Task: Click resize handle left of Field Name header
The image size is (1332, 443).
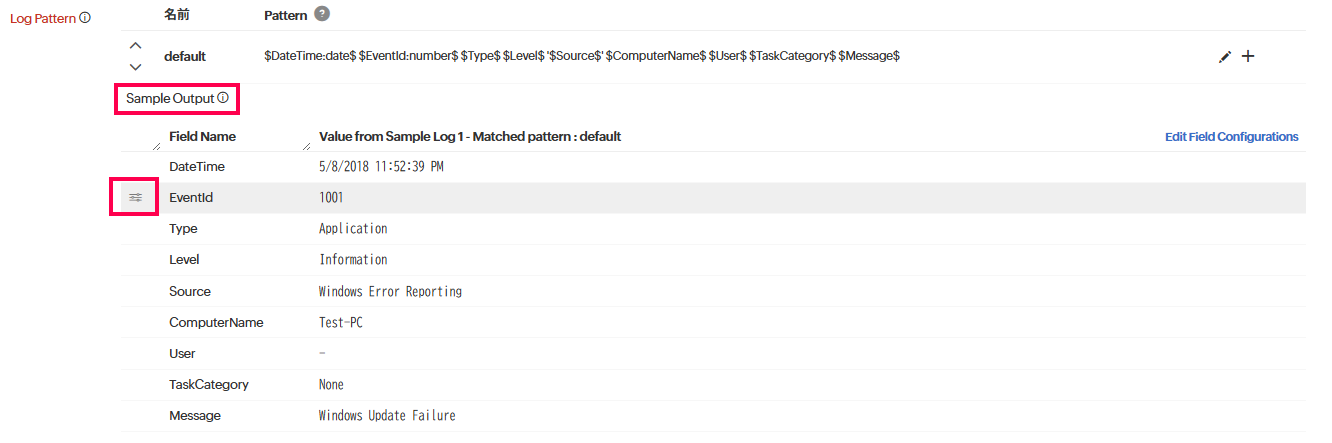Action: coord(155,146)
